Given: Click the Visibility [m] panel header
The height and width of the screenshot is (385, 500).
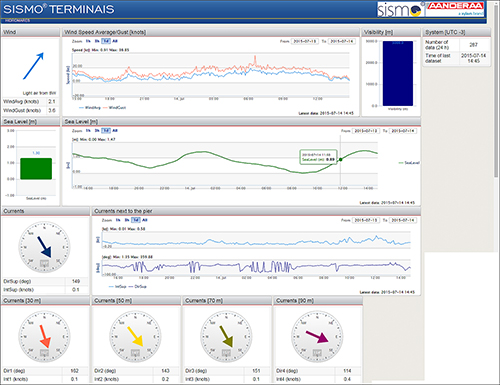Looking at the screenshot, I should click(391, 32).
